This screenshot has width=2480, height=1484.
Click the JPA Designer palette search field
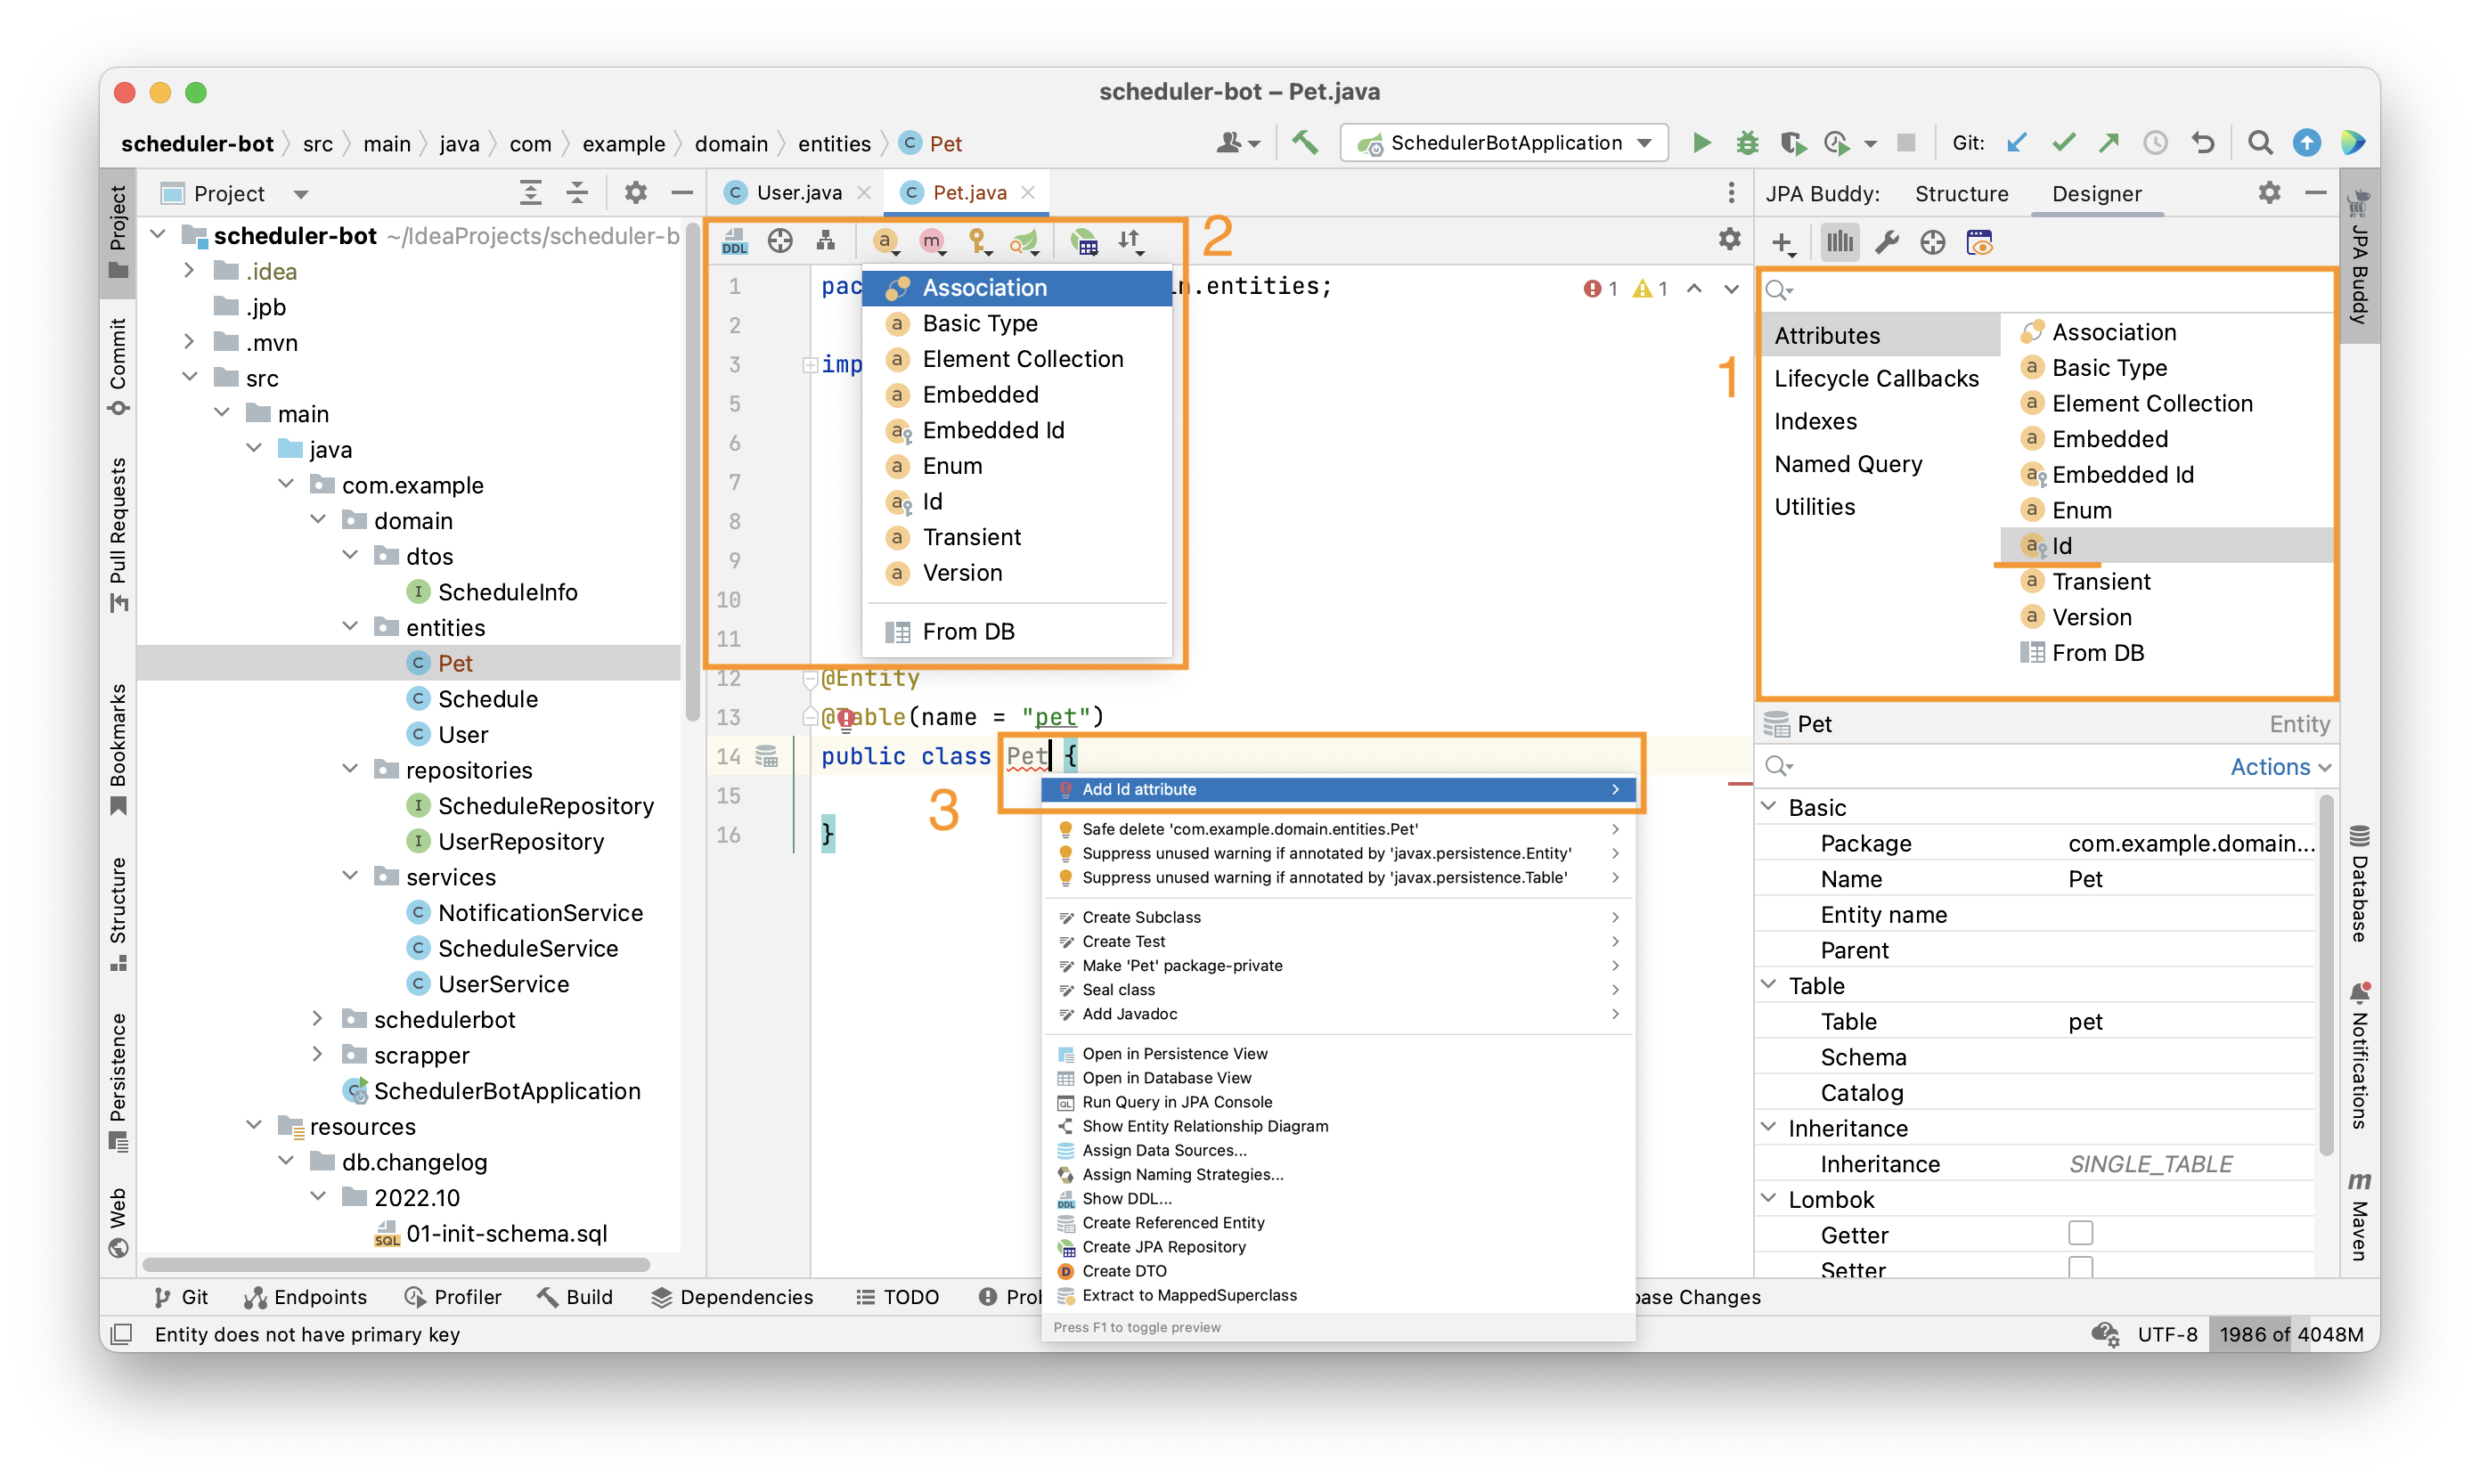tap(2050, 290)
